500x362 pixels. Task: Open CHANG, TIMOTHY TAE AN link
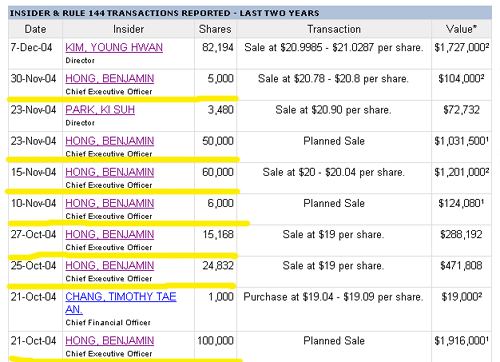[x=121, y=303]
